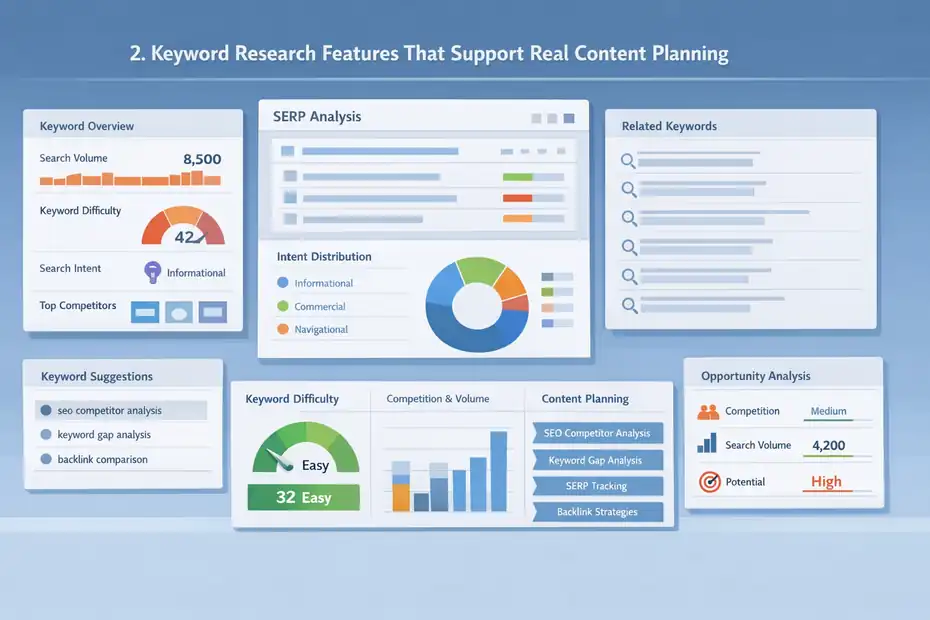Click the fourth magnifier icon in Related Keywords
The height and width of the screenshot is (620, 930).
tap(629, 246)
